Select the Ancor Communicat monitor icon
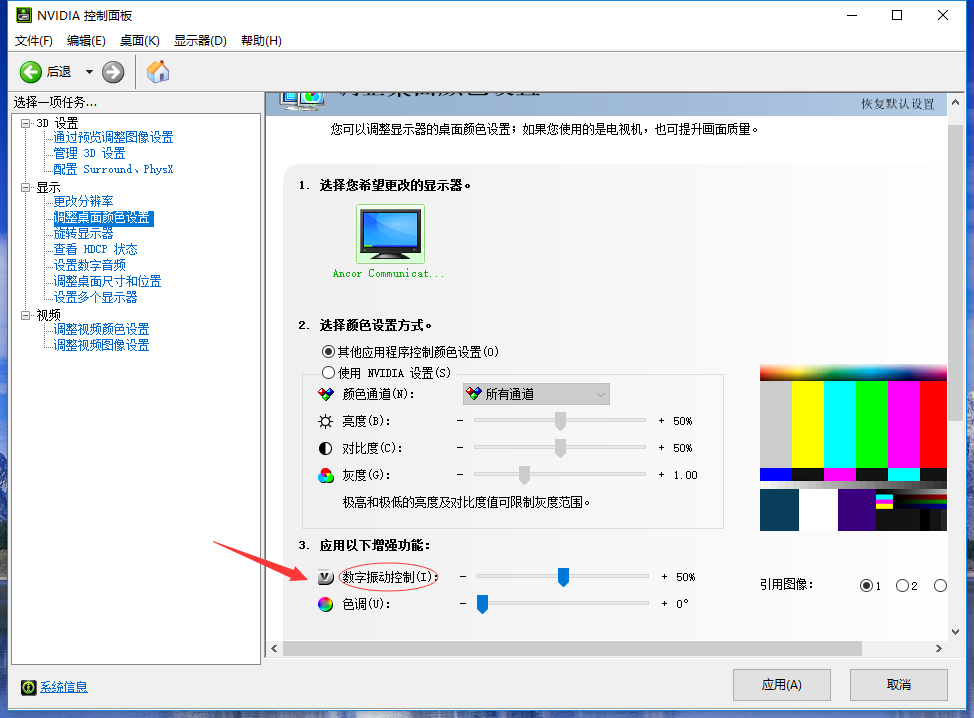The image size is (974, 718). point(390,234)
